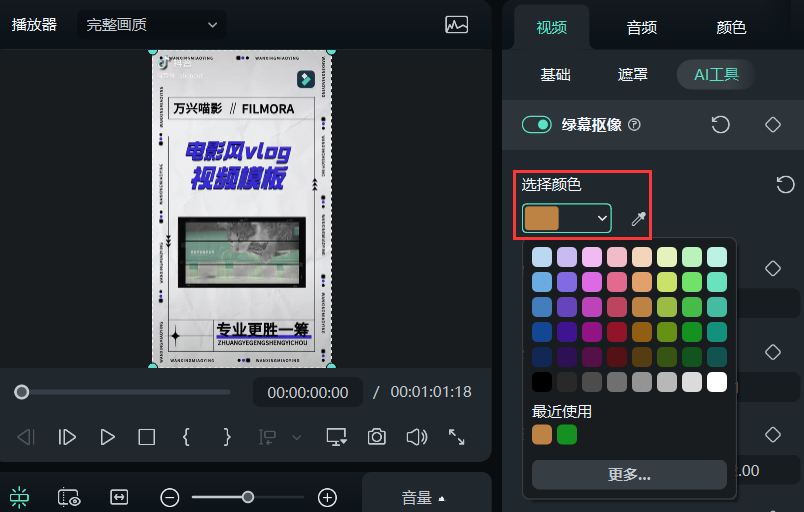Select the recently used brown swatch
The height and width of the screenshot is (512, 804).
coord(542,435)
